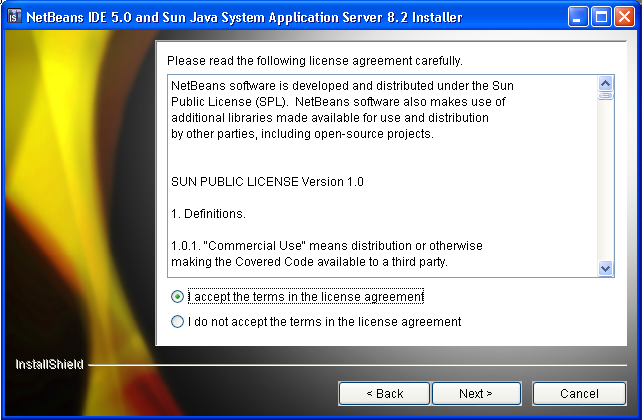Click the installer title bar icon

click(x=14, y=16)
